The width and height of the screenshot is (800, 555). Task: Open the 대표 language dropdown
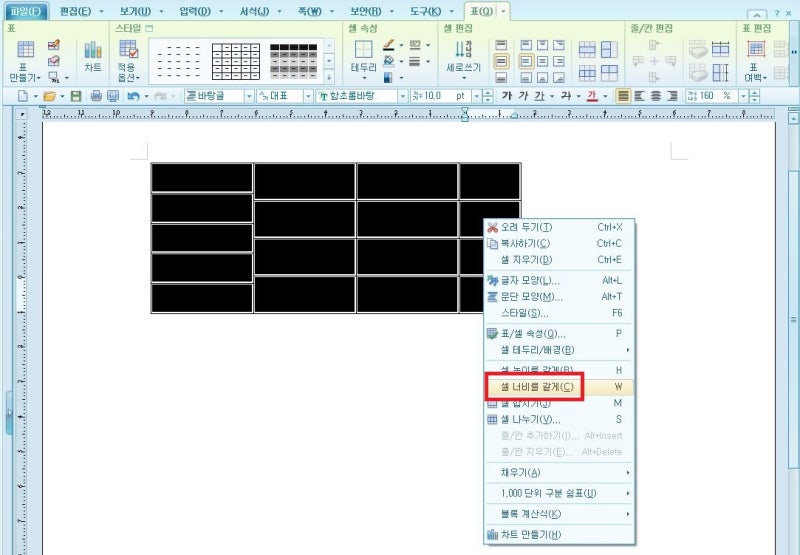pos(308,96)
